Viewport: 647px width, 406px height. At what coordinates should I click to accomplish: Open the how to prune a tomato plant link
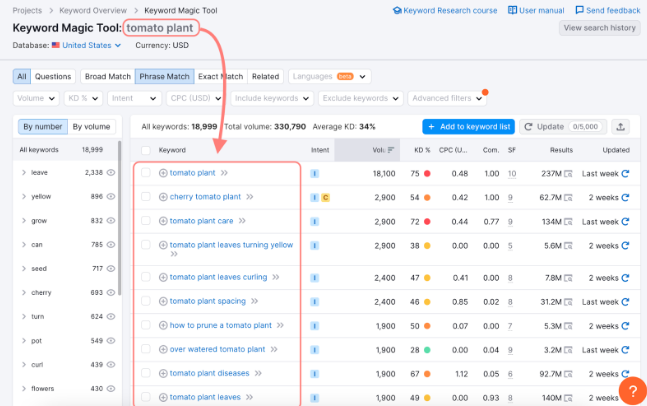tap(221, 325)
